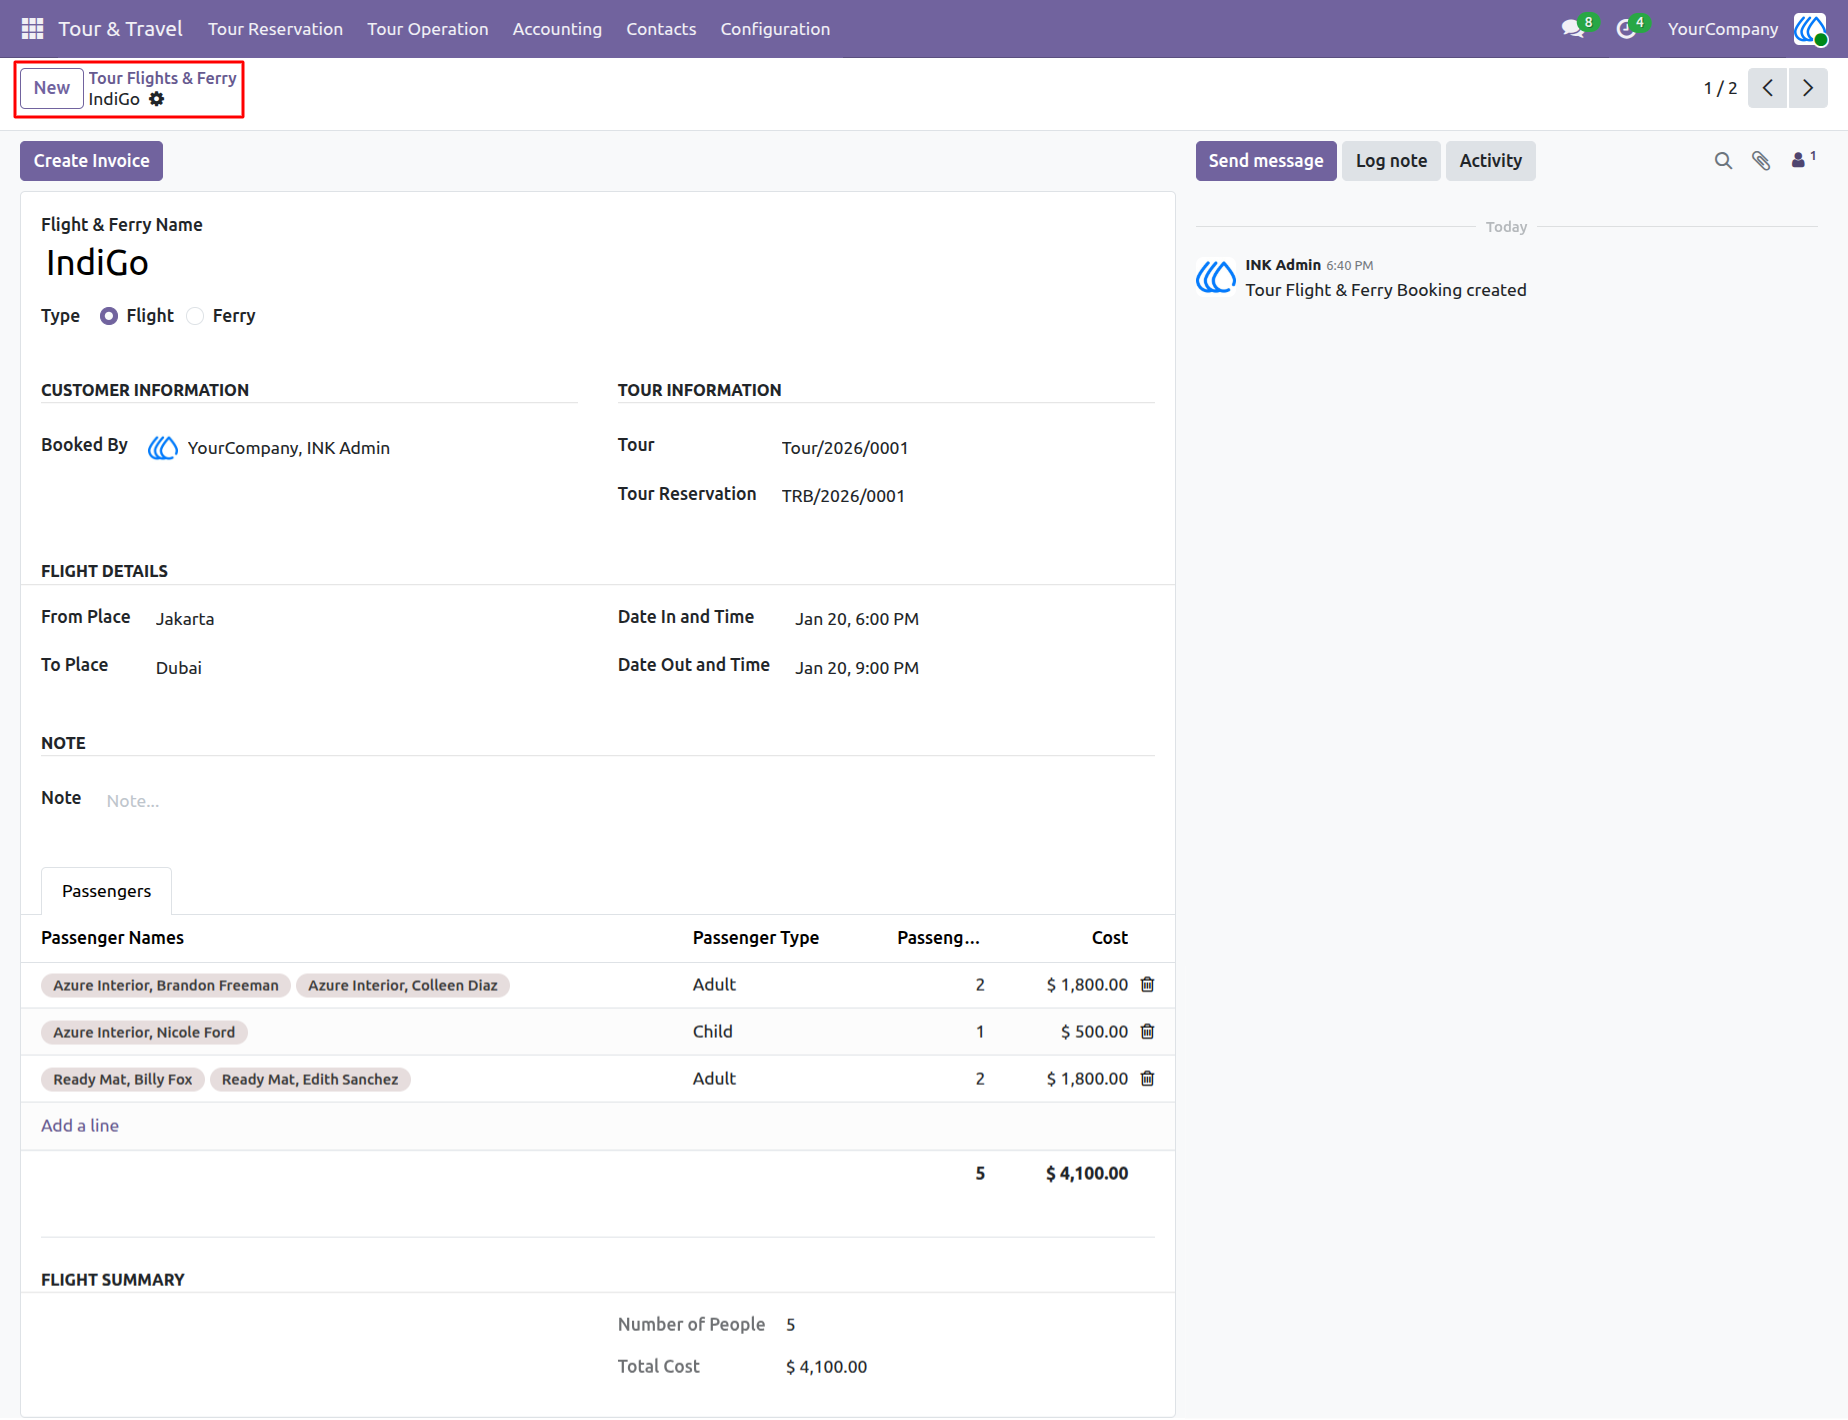The height and width of the screenshot is (1420, 1848).
Task: Switch to the Passengers tab
Action: [106, 891]
